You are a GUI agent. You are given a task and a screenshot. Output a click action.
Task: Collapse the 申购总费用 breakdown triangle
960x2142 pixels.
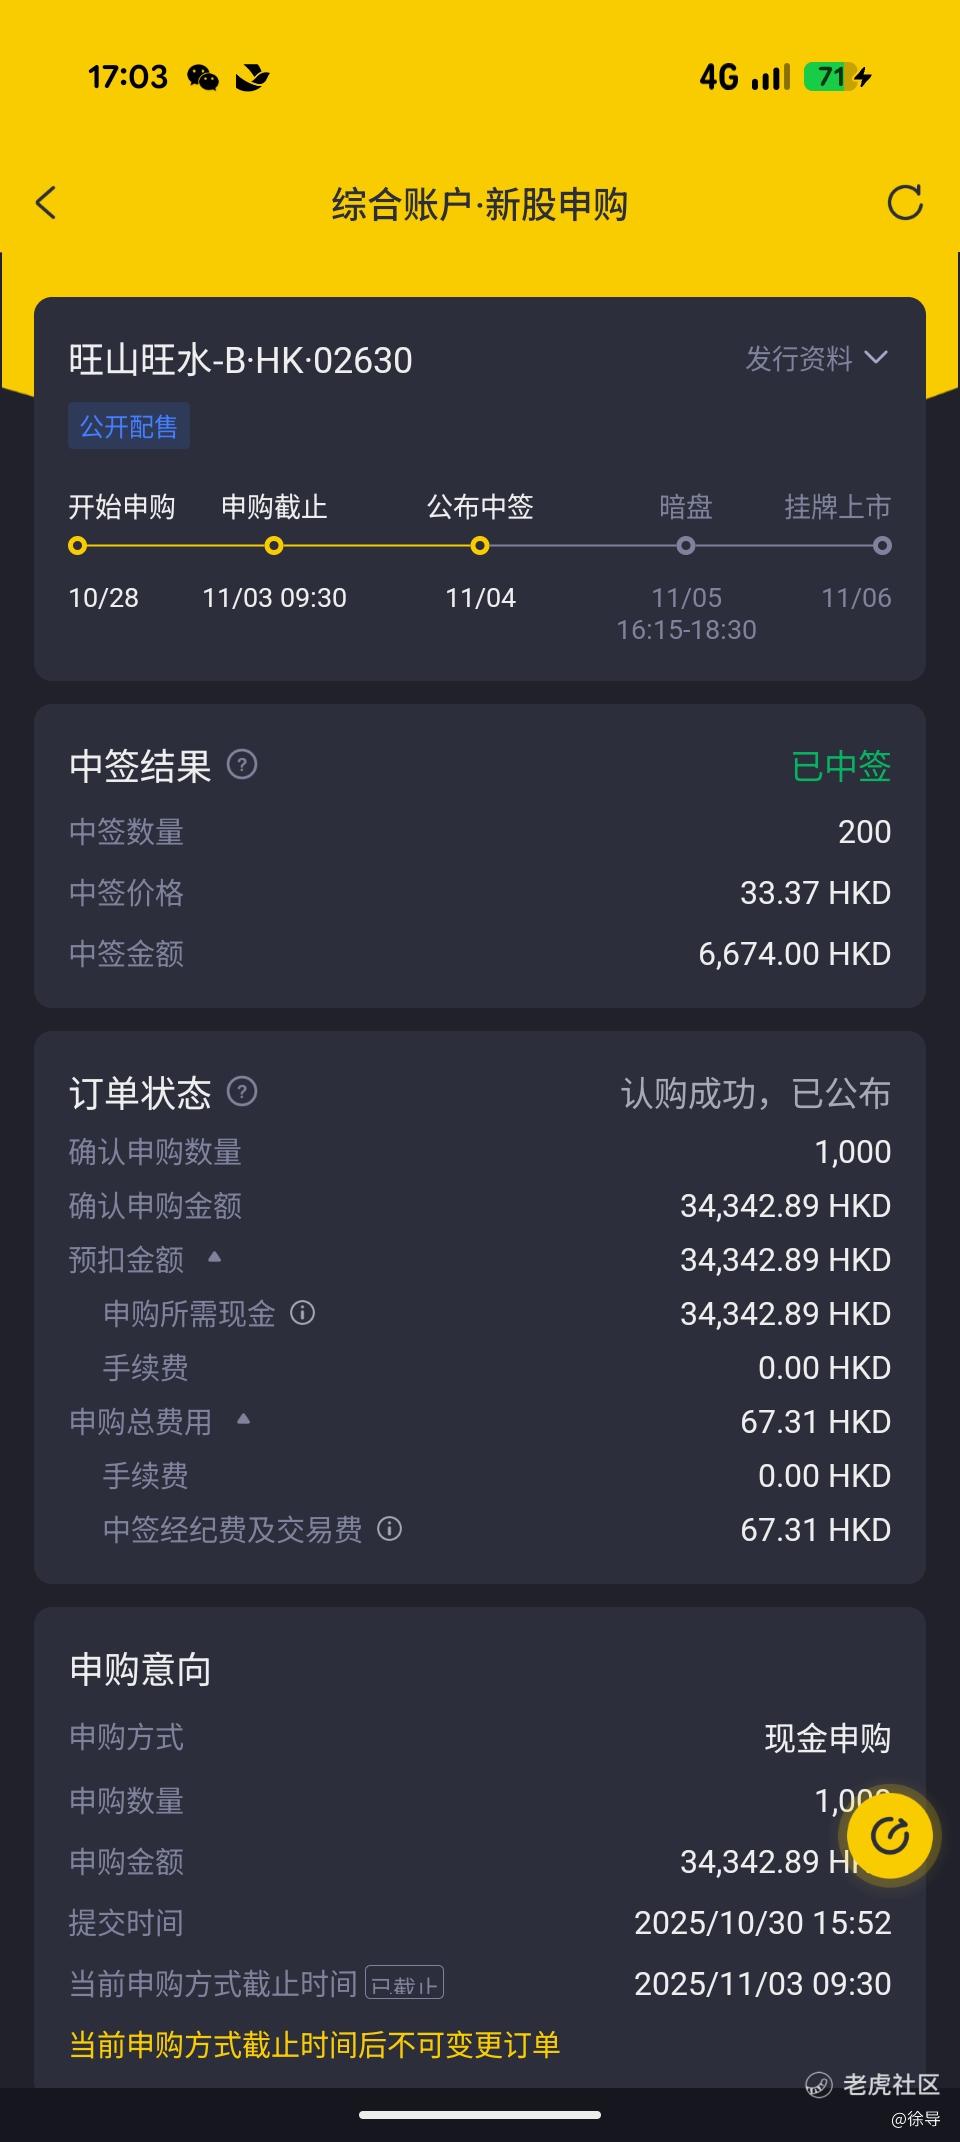(243, 1419)
